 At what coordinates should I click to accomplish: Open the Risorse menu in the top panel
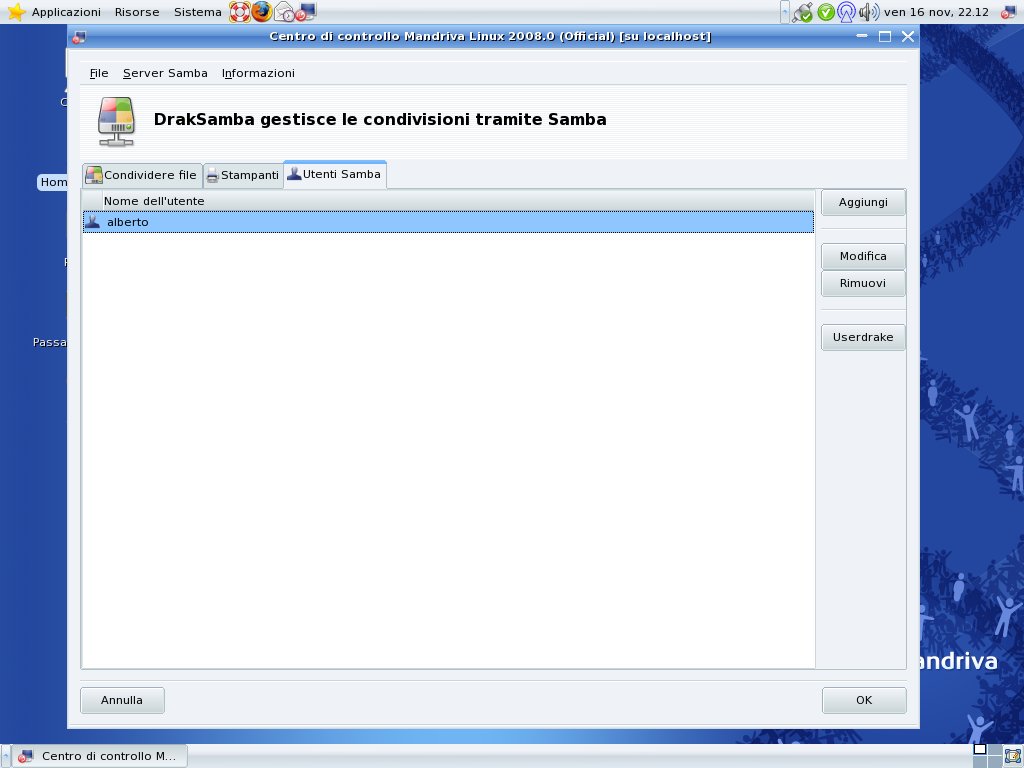coord(136,12)
